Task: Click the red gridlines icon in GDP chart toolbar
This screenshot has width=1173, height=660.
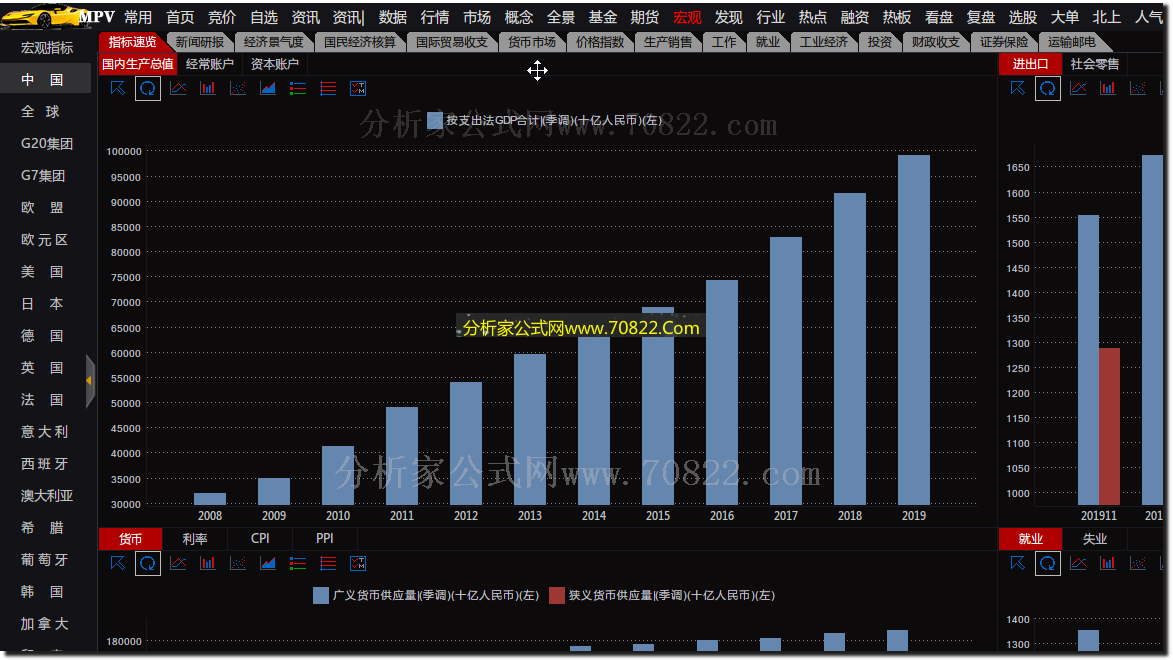Action: point(328,88)
